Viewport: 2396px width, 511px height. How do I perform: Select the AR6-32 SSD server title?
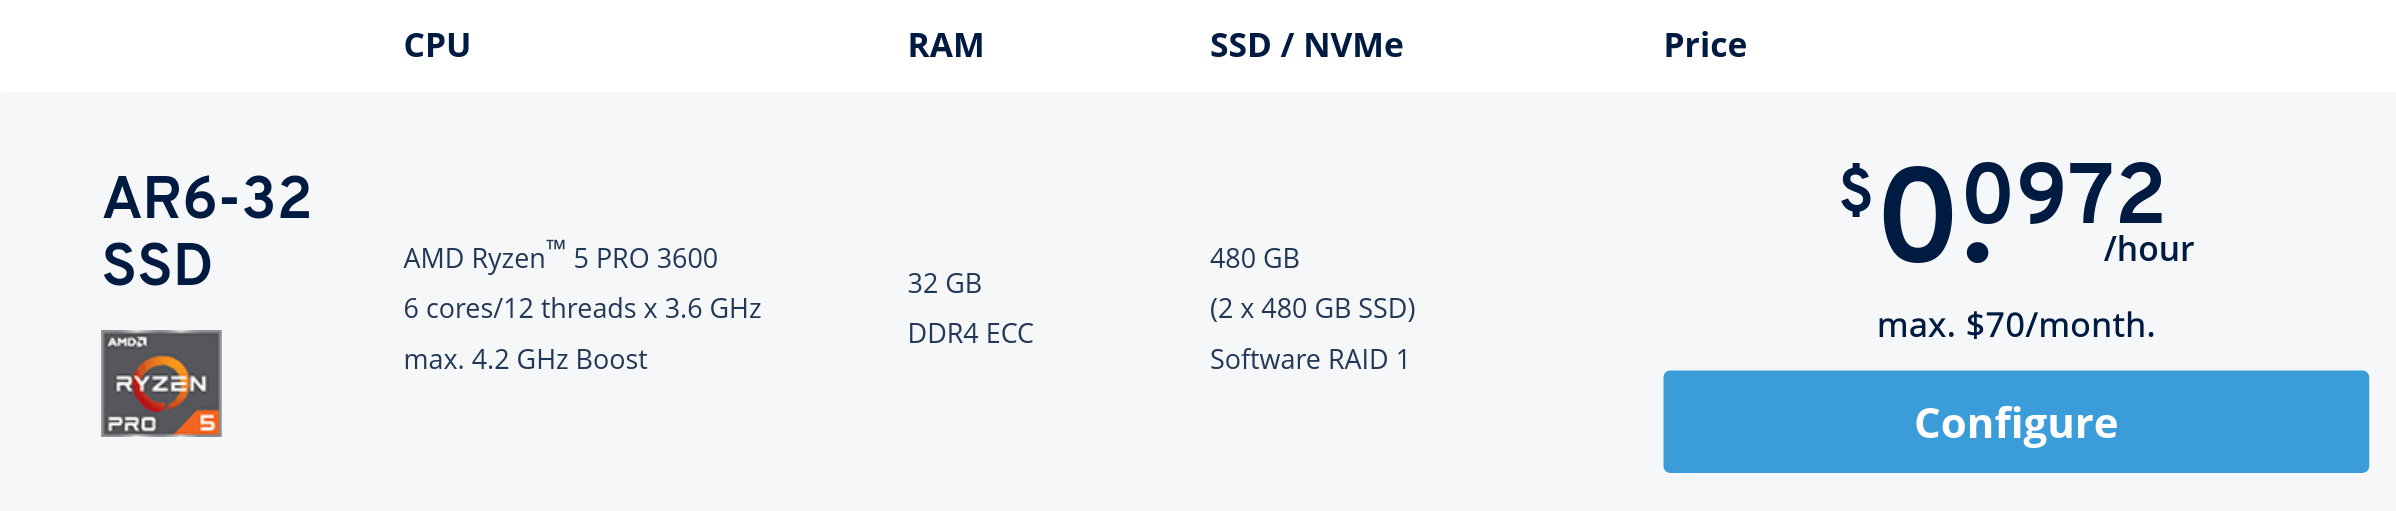point(208,230)
